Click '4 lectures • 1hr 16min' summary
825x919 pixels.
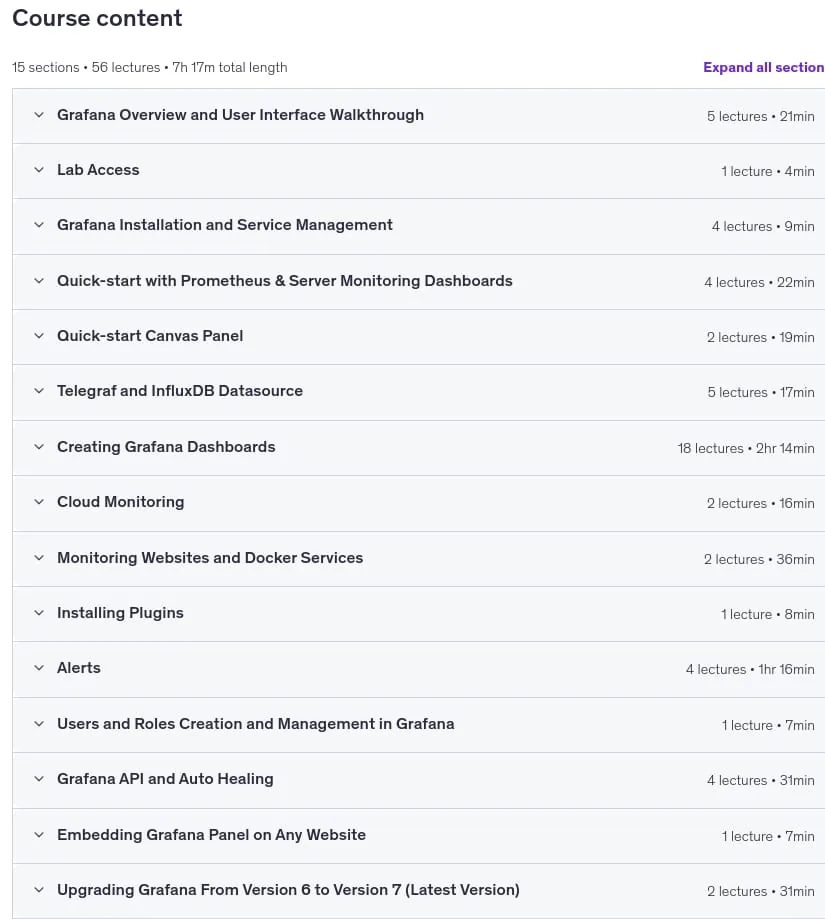coord(750,669)
